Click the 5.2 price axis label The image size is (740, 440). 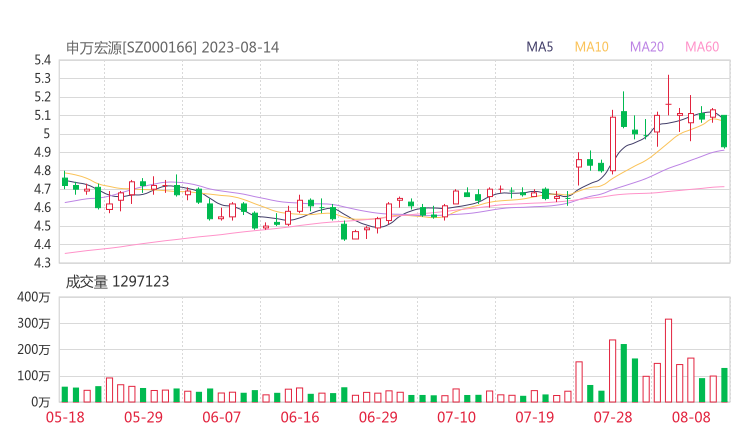click(42, 97)
